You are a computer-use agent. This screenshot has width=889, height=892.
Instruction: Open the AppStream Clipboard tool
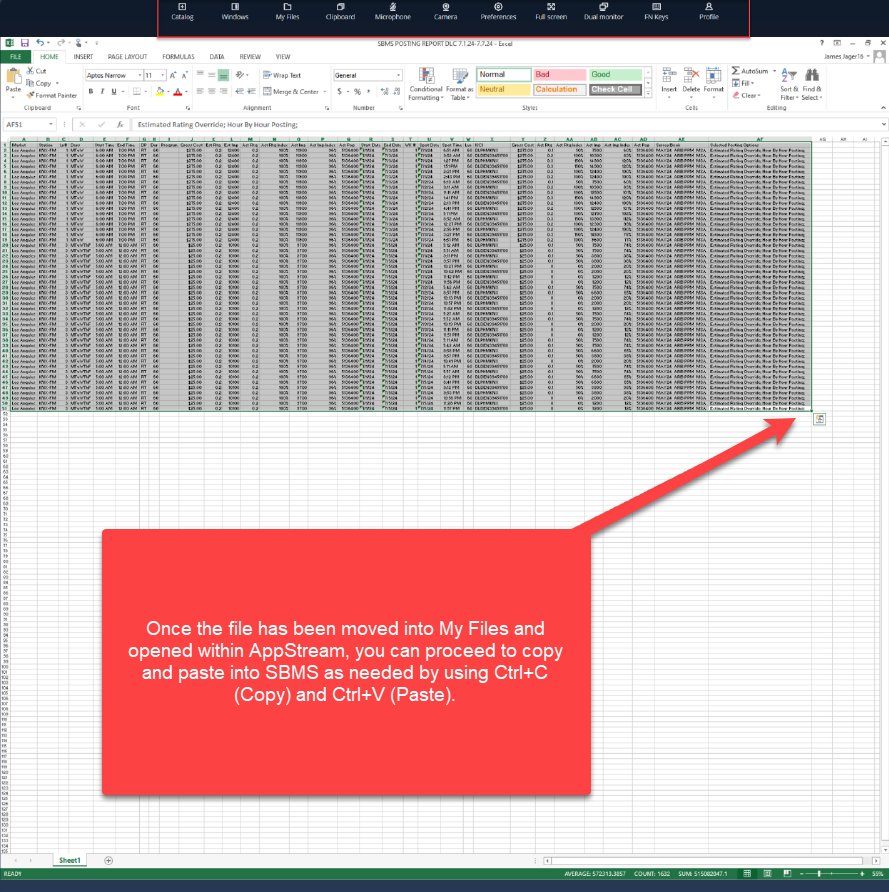[340, 11]
